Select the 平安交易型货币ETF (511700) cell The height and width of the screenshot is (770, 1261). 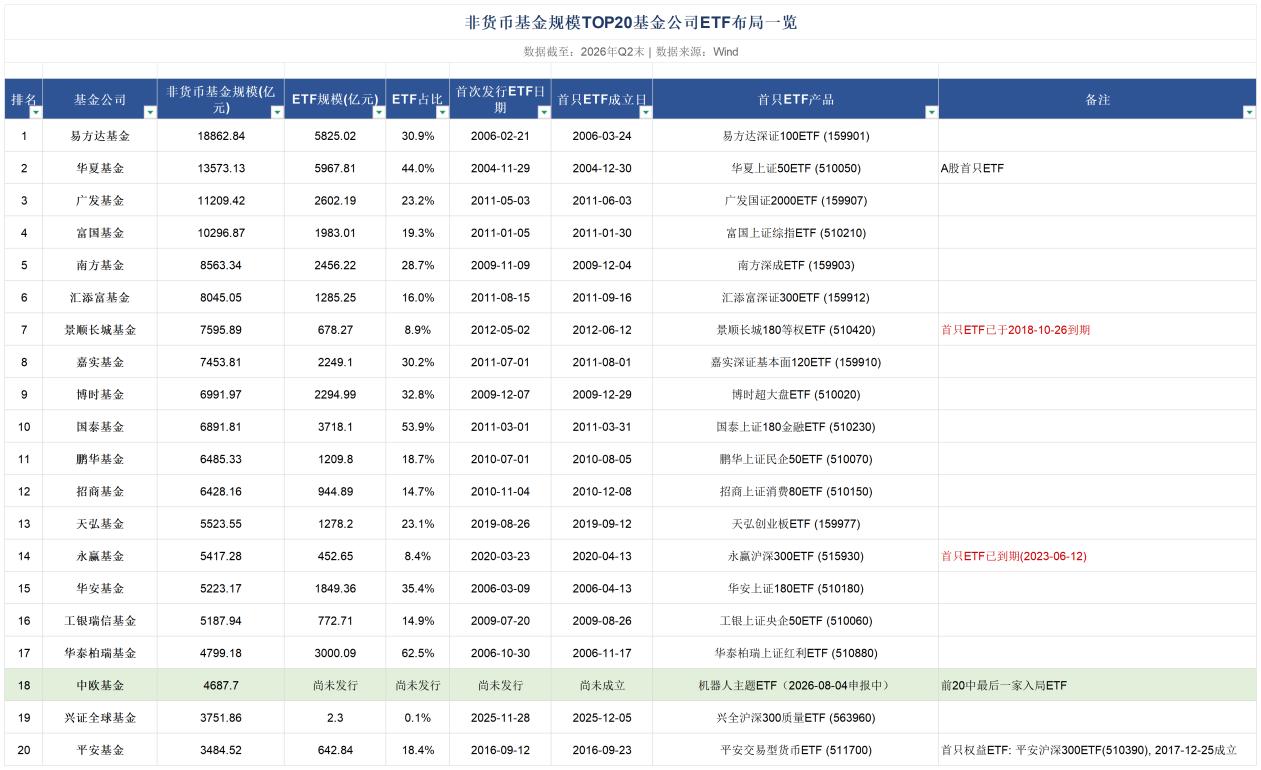[x=795, y=750]
